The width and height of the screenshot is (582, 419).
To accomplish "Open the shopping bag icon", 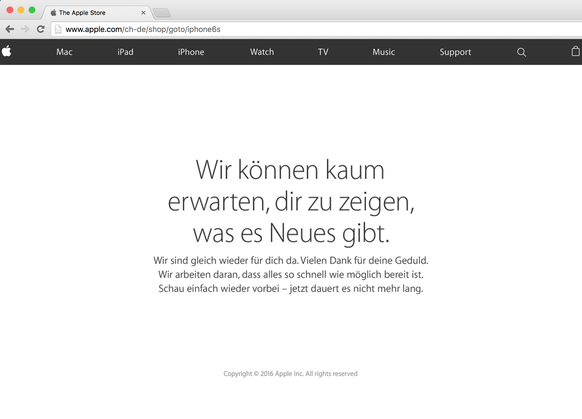I will tap(575, 51).
